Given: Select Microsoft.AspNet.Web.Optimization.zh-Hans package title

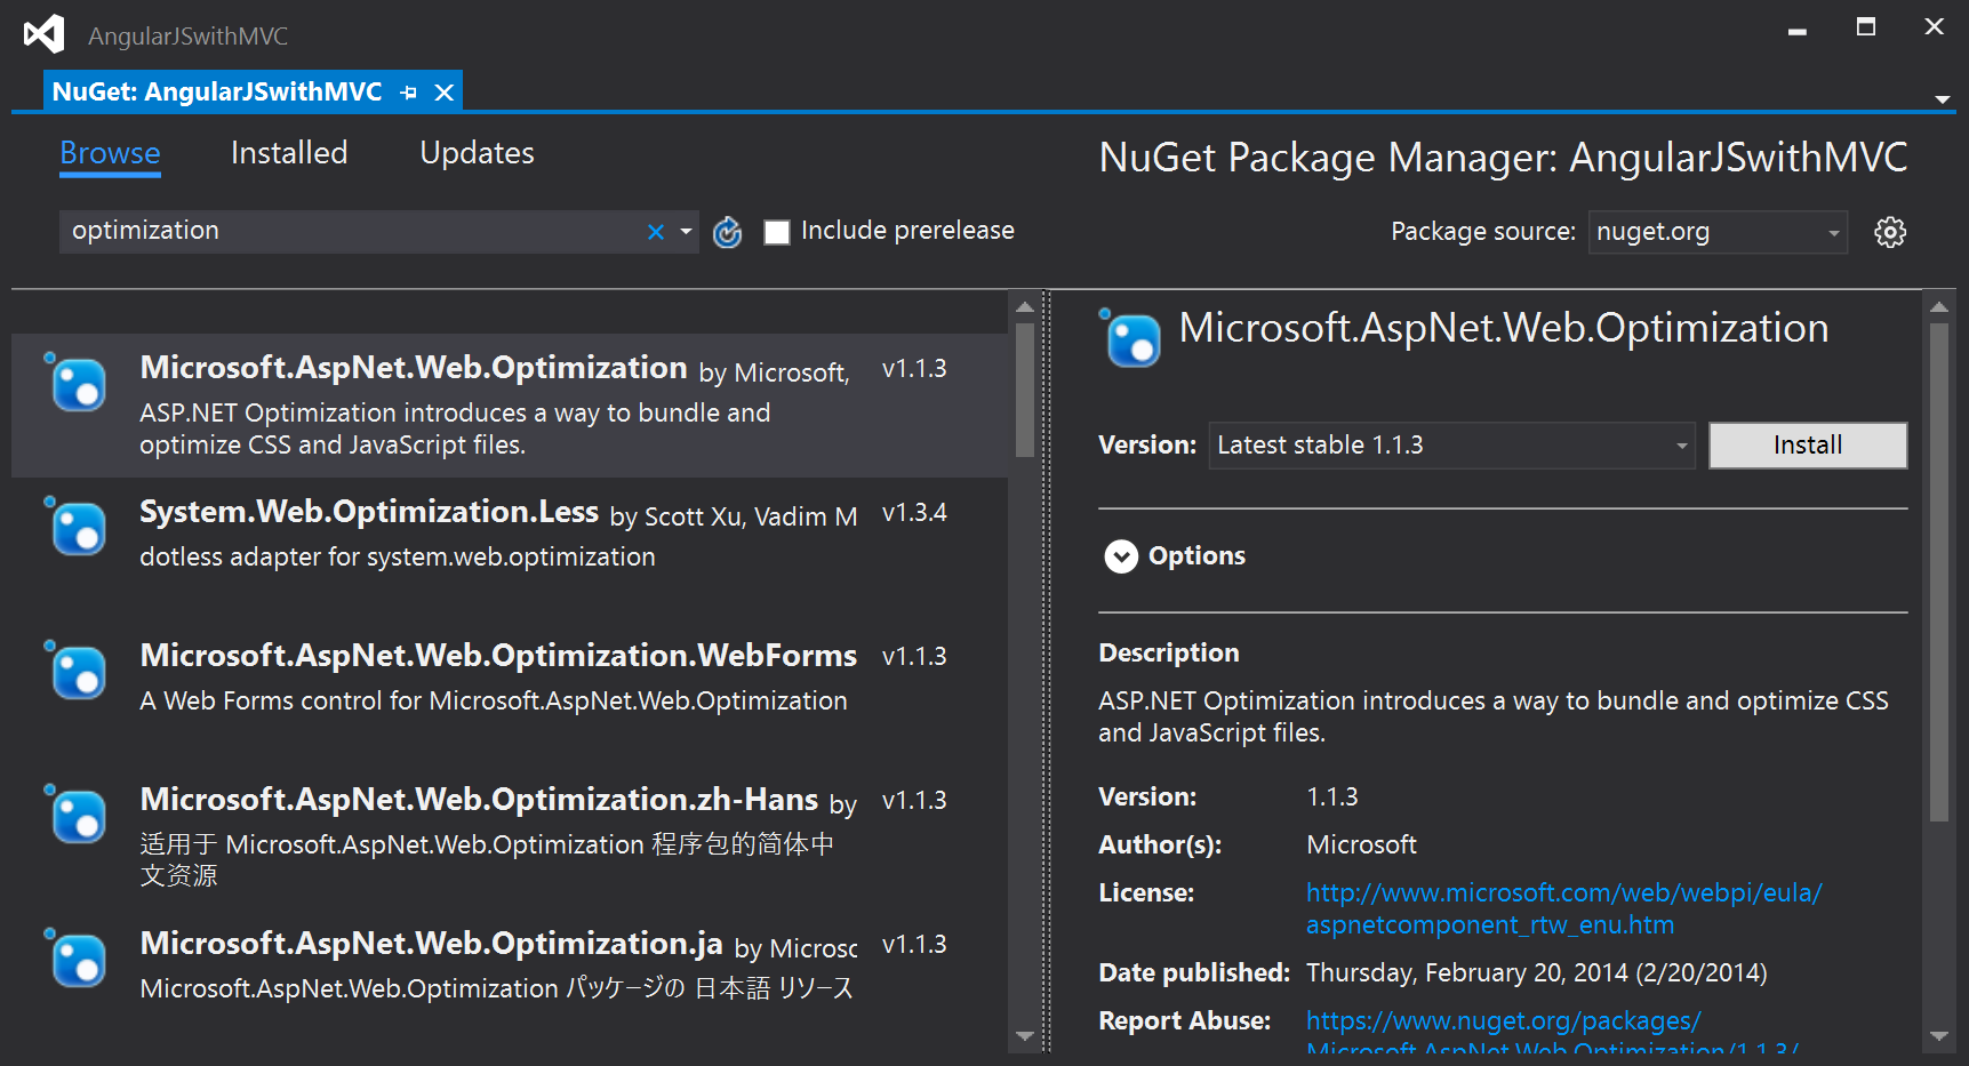Looking at the screenshot, I should (479, 799).
